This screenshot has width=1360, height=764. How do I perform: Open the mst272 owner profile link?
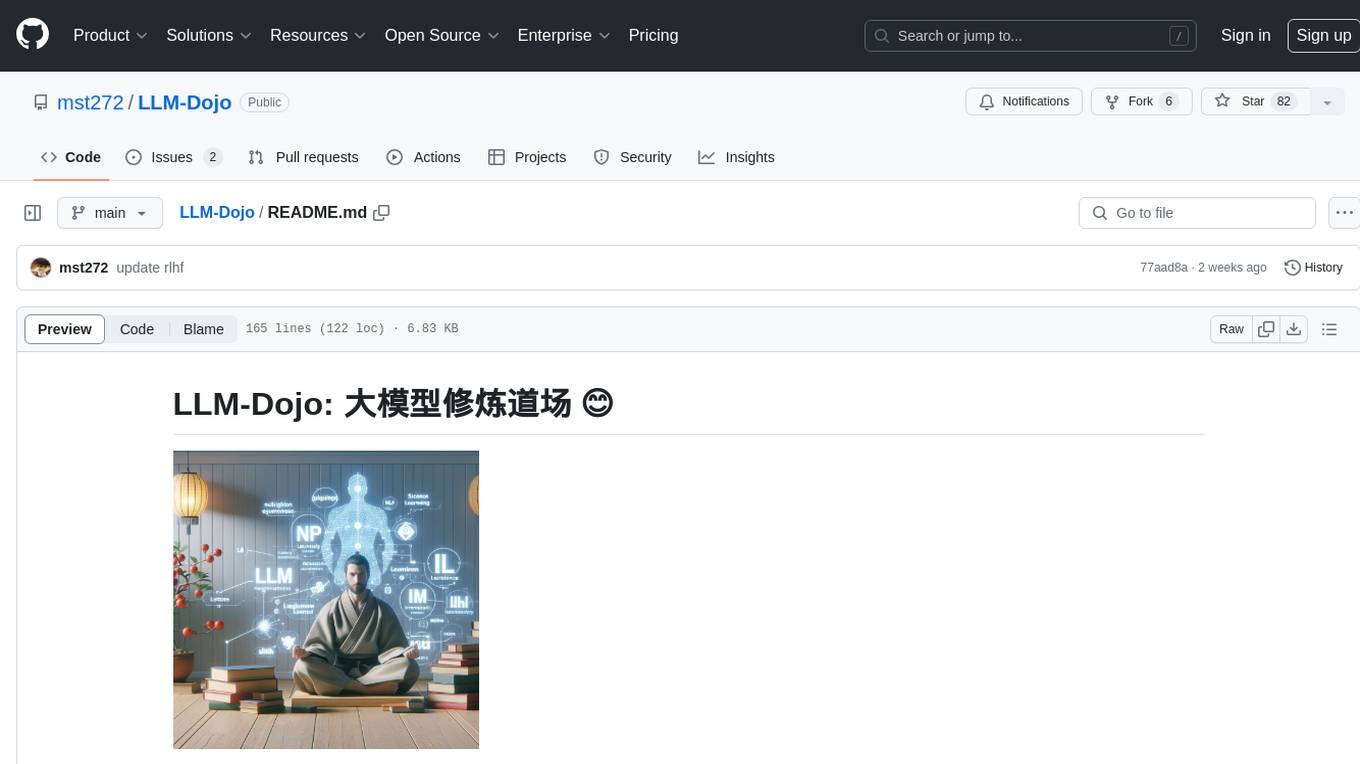click(x=91, y=102)
